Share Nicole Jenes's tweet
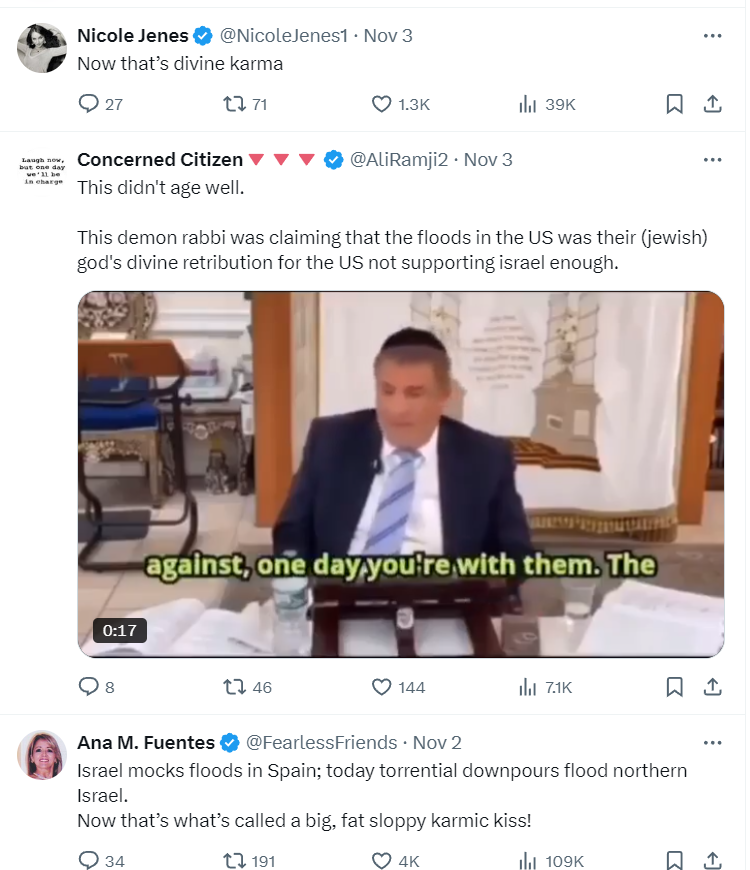The image size is (750, 870). pos(712,104)
